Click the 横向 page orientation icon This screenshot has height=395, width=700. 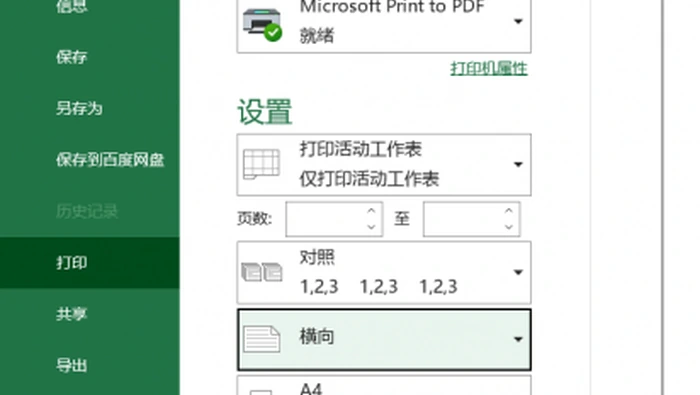tap(262, 339)
